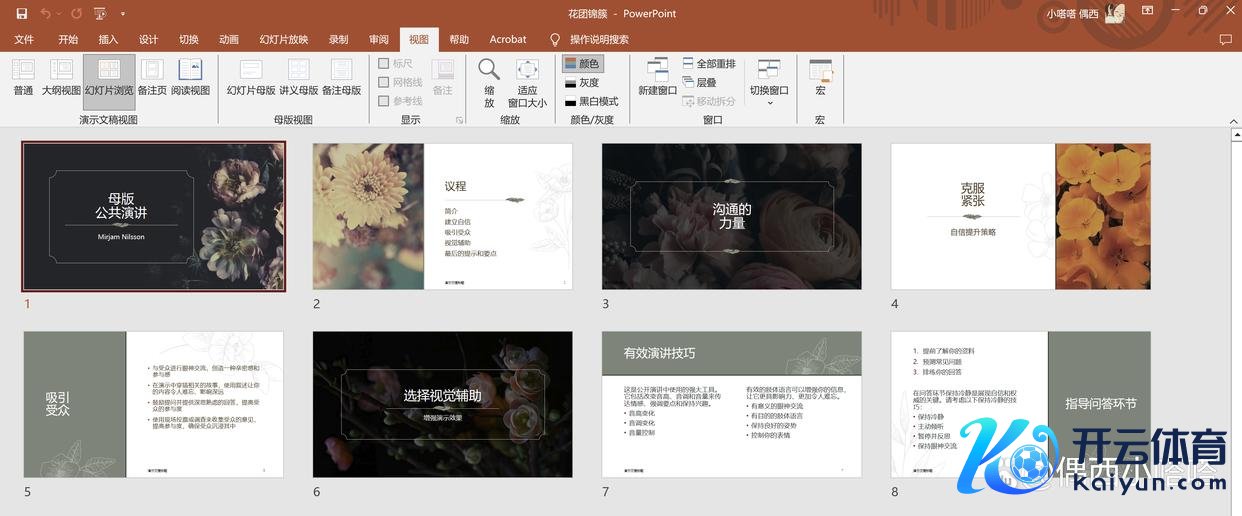The width and height of the screenshot is (1242, 516).
Task: Toggle the 网格线 gridlines checkbox
Action: coord(384,82)
